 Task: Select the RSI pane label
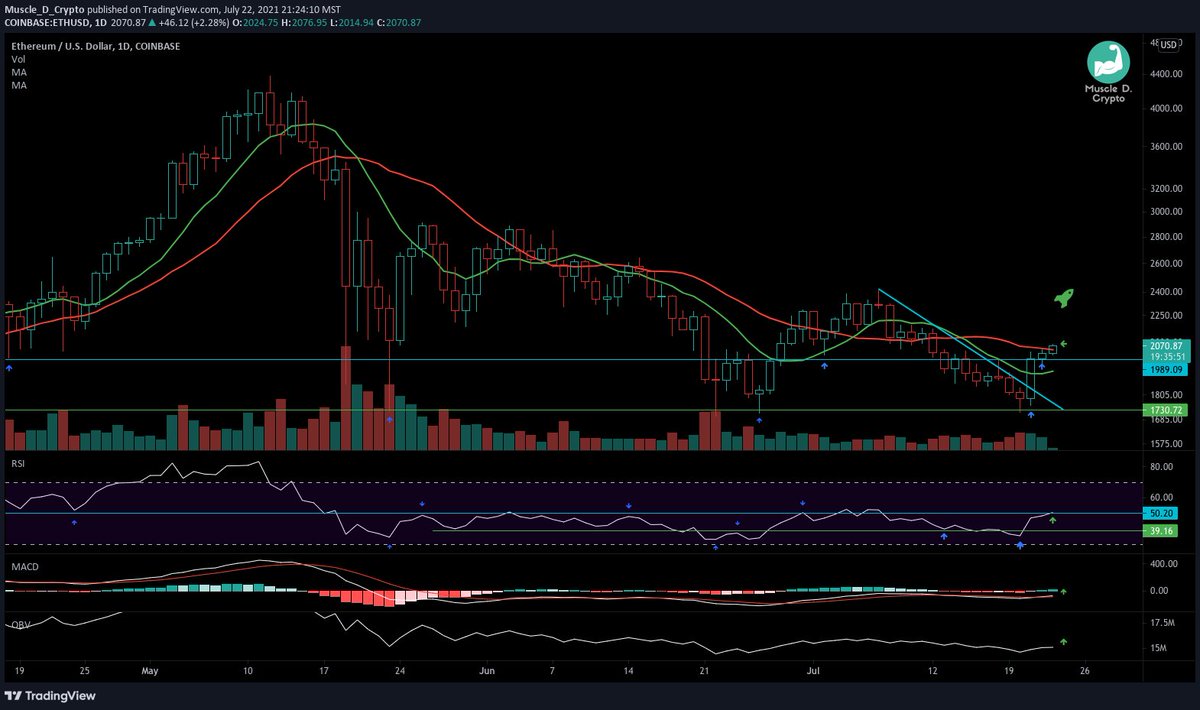point(17,463)
